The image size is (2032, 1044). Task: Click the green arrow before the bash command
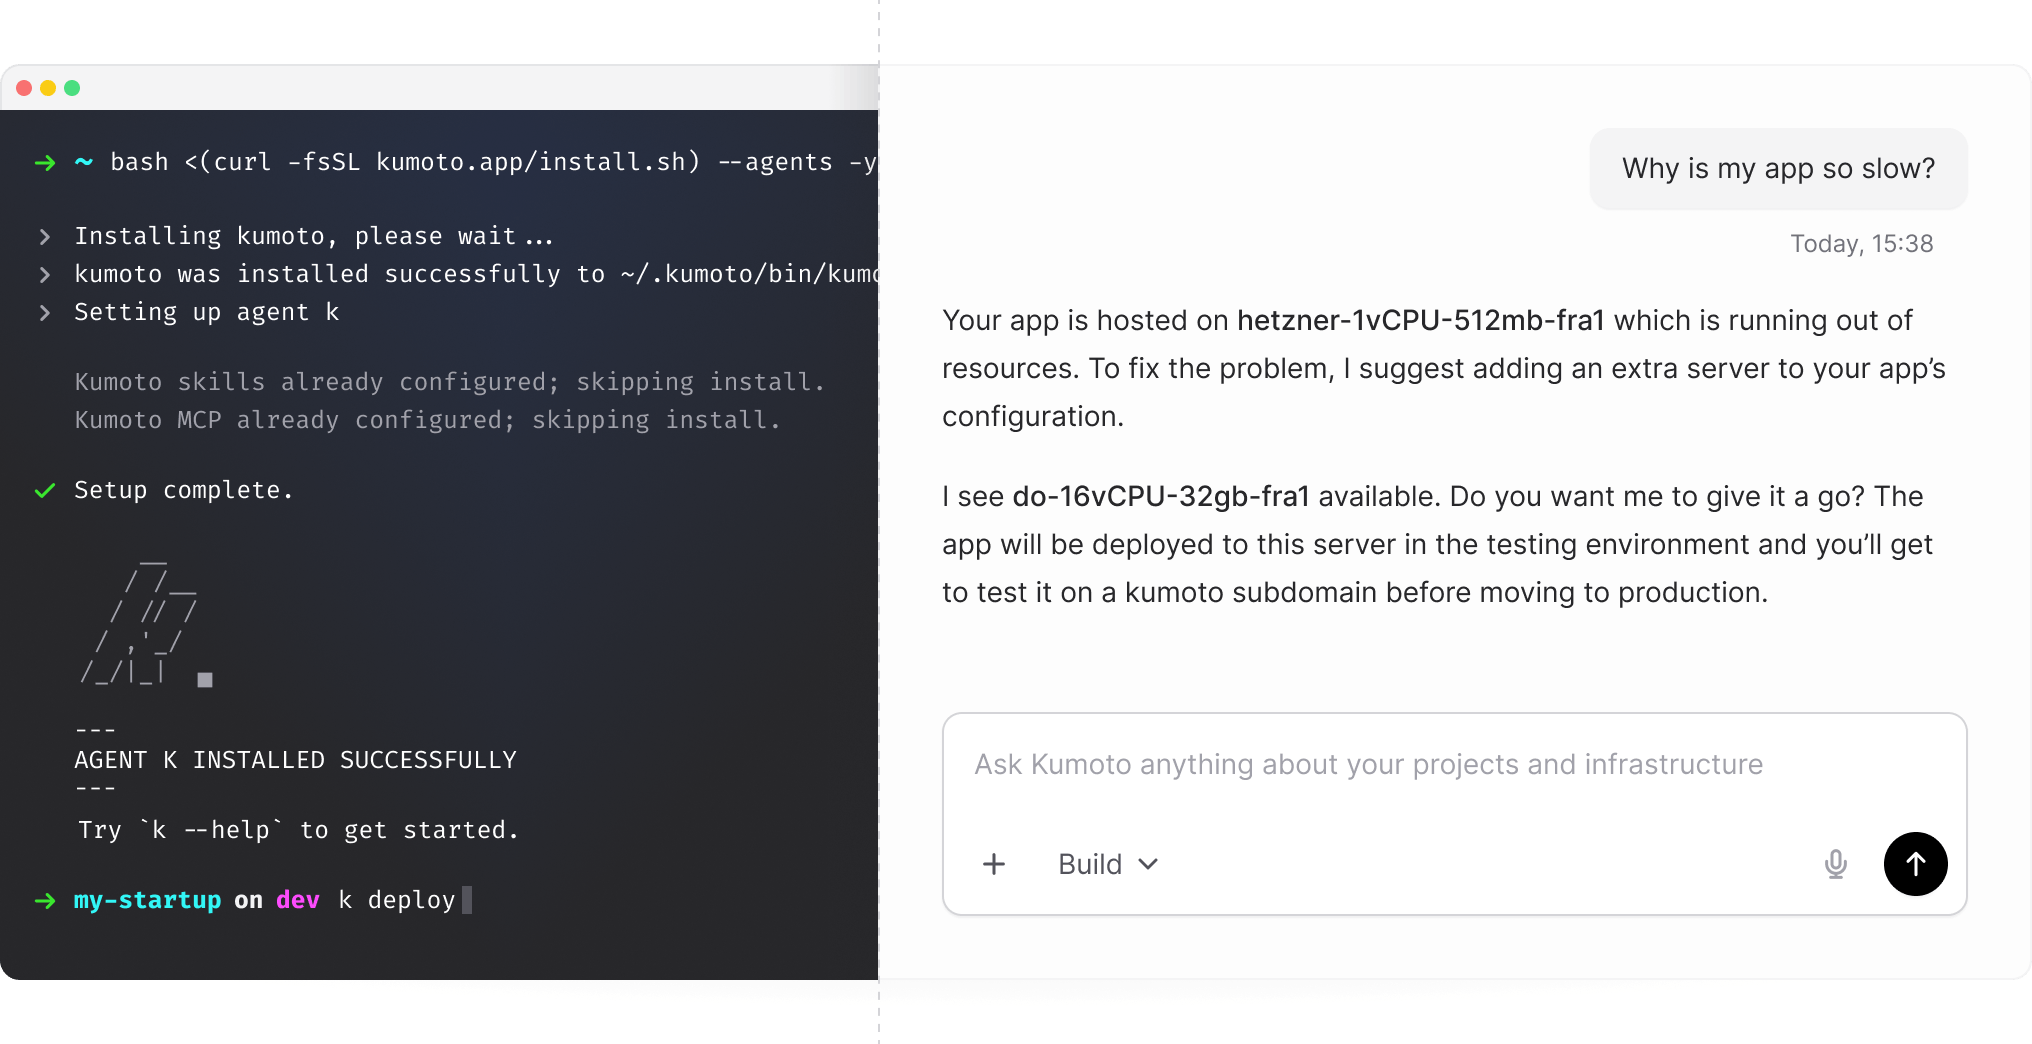tap(45, 162)
